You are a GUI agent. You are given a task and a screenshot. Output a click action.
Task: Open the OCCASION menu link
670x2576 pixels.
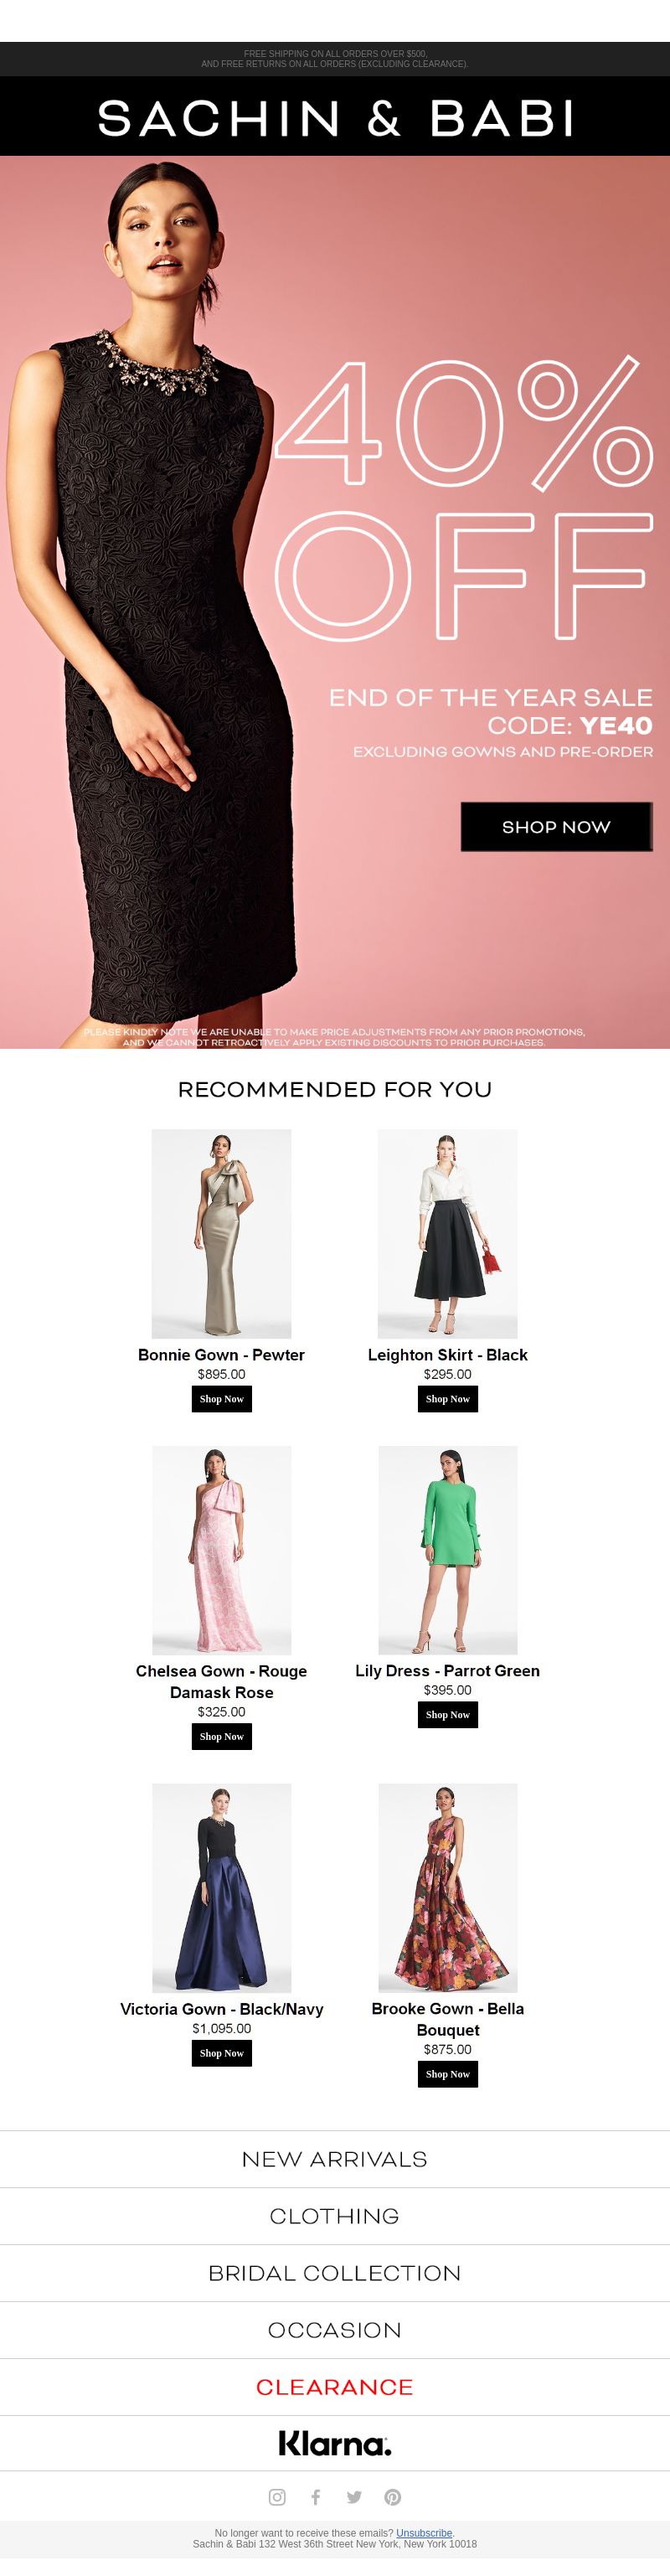[335, 2329]
